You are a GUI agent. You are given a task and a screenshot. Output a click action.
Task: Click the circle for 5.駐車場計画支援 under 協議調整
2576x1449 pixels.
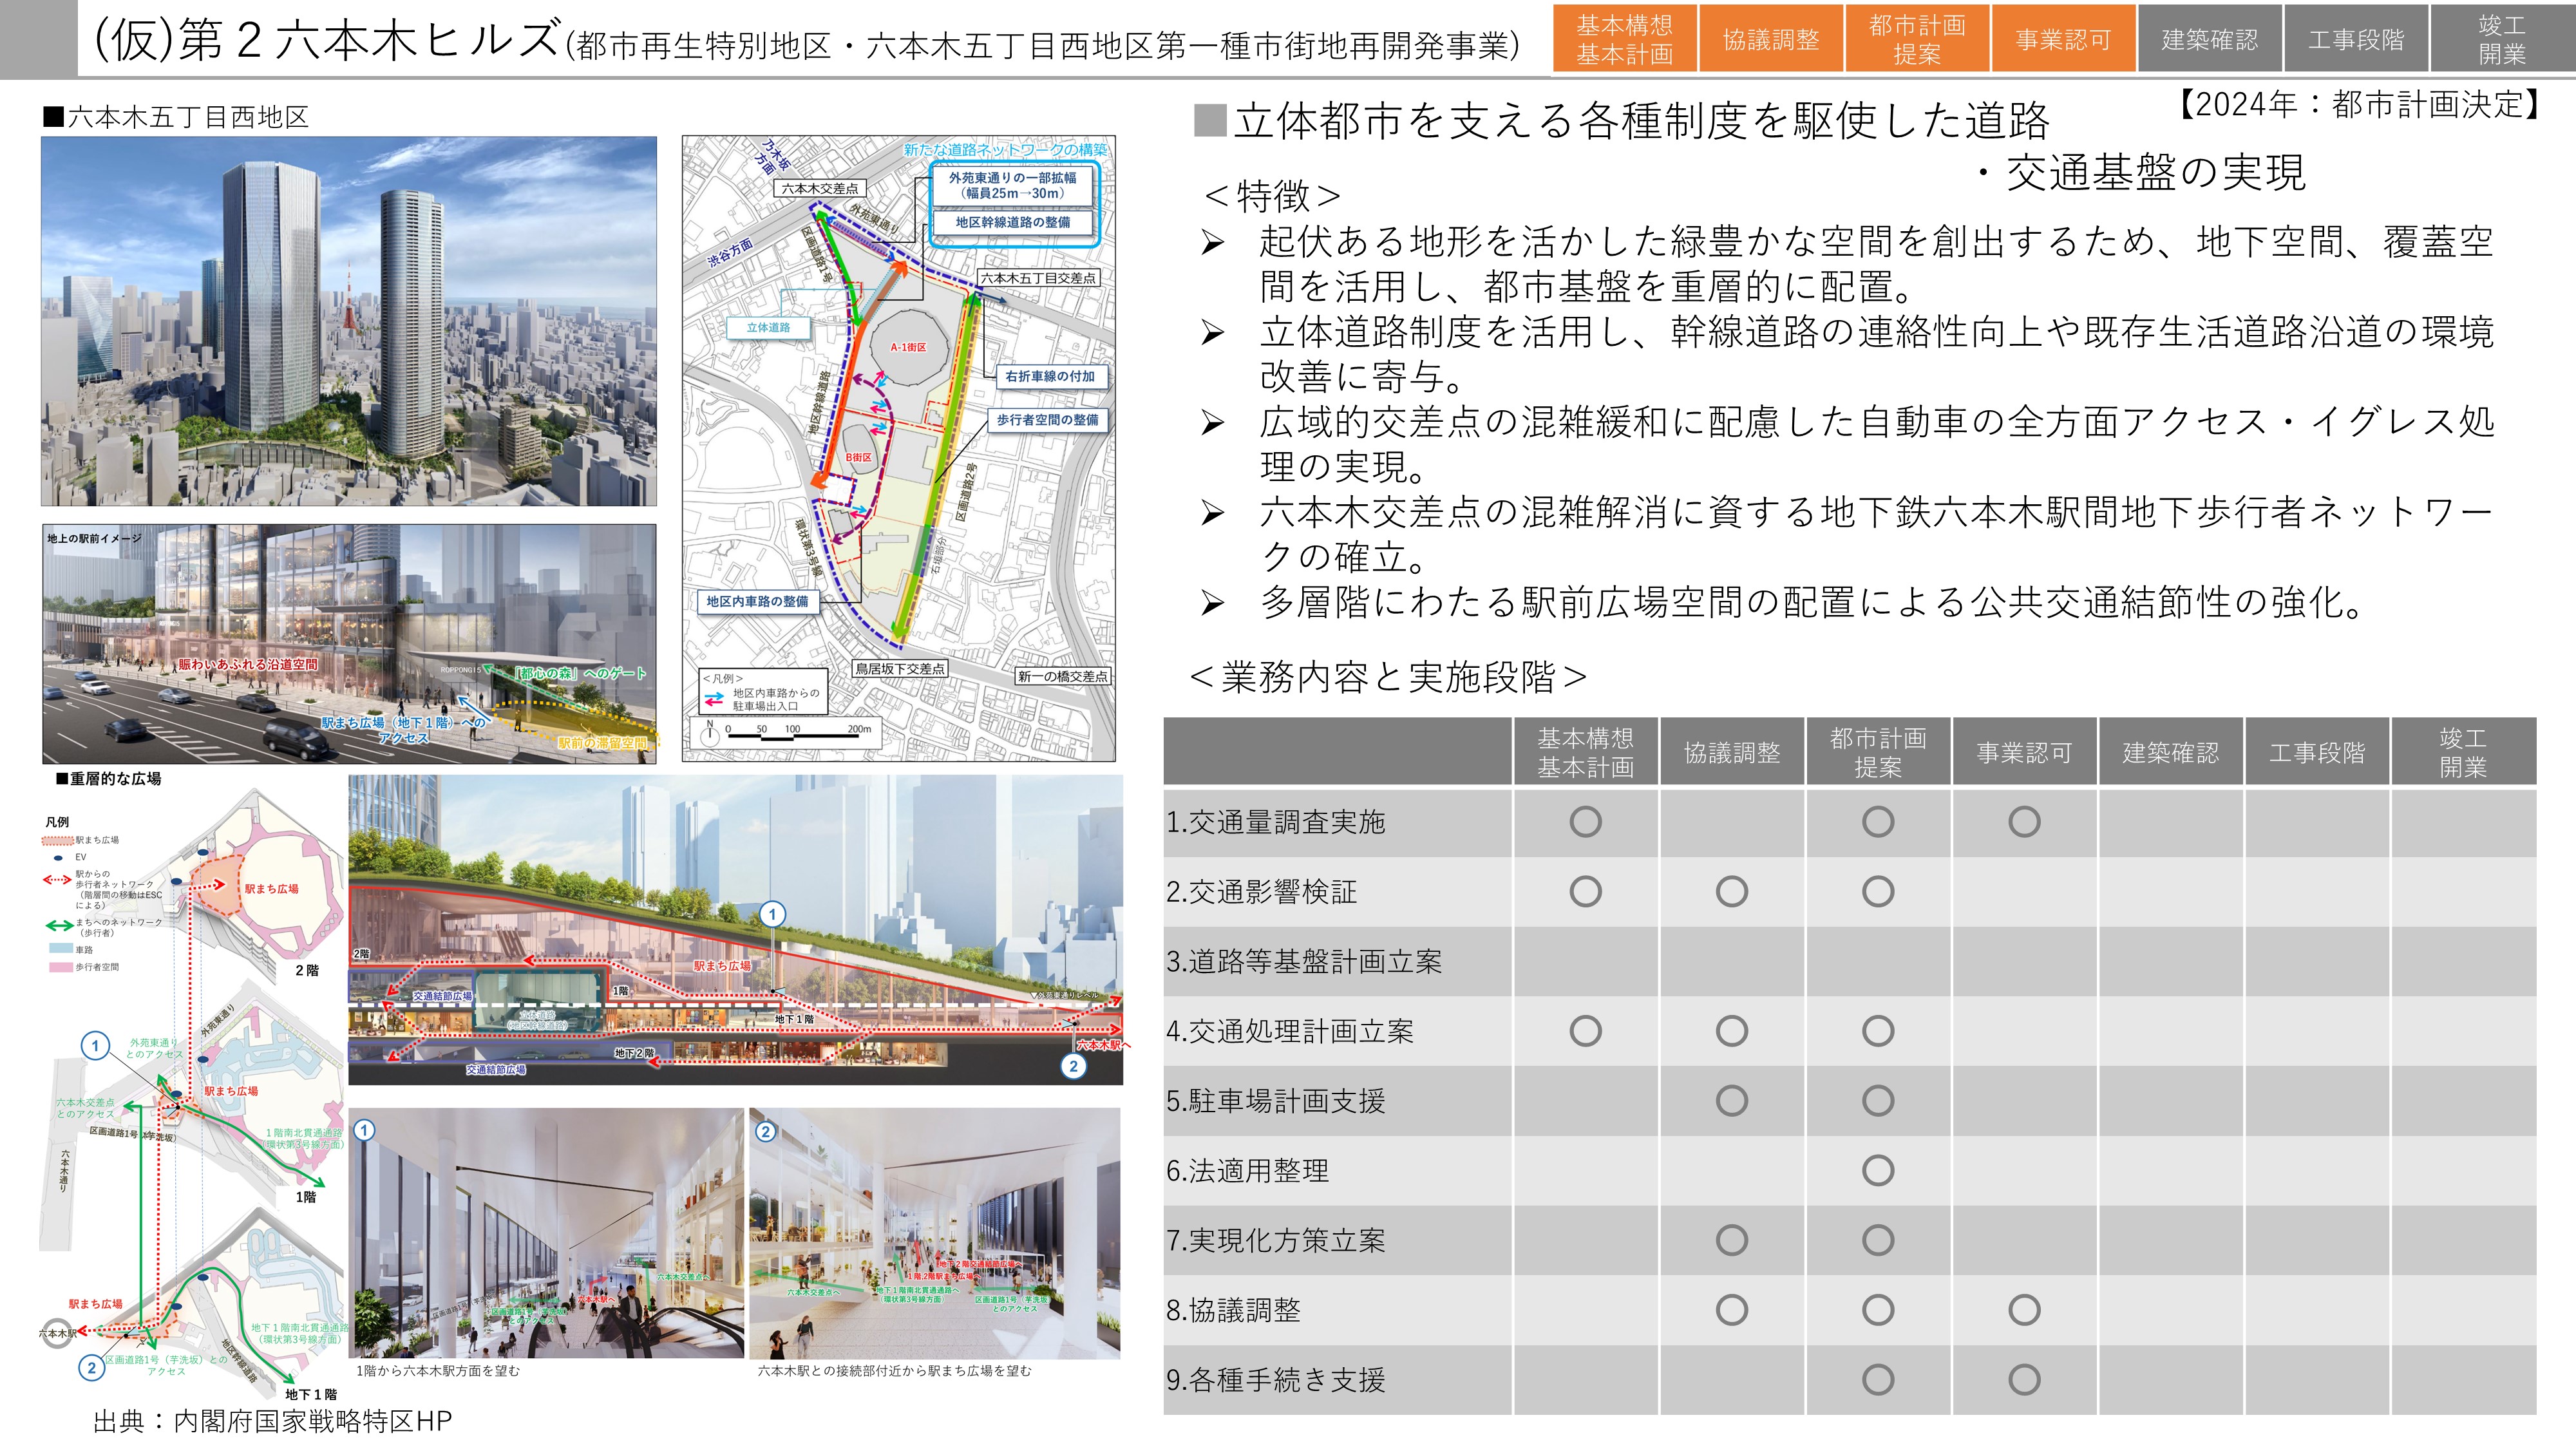pos(1732,1101)
